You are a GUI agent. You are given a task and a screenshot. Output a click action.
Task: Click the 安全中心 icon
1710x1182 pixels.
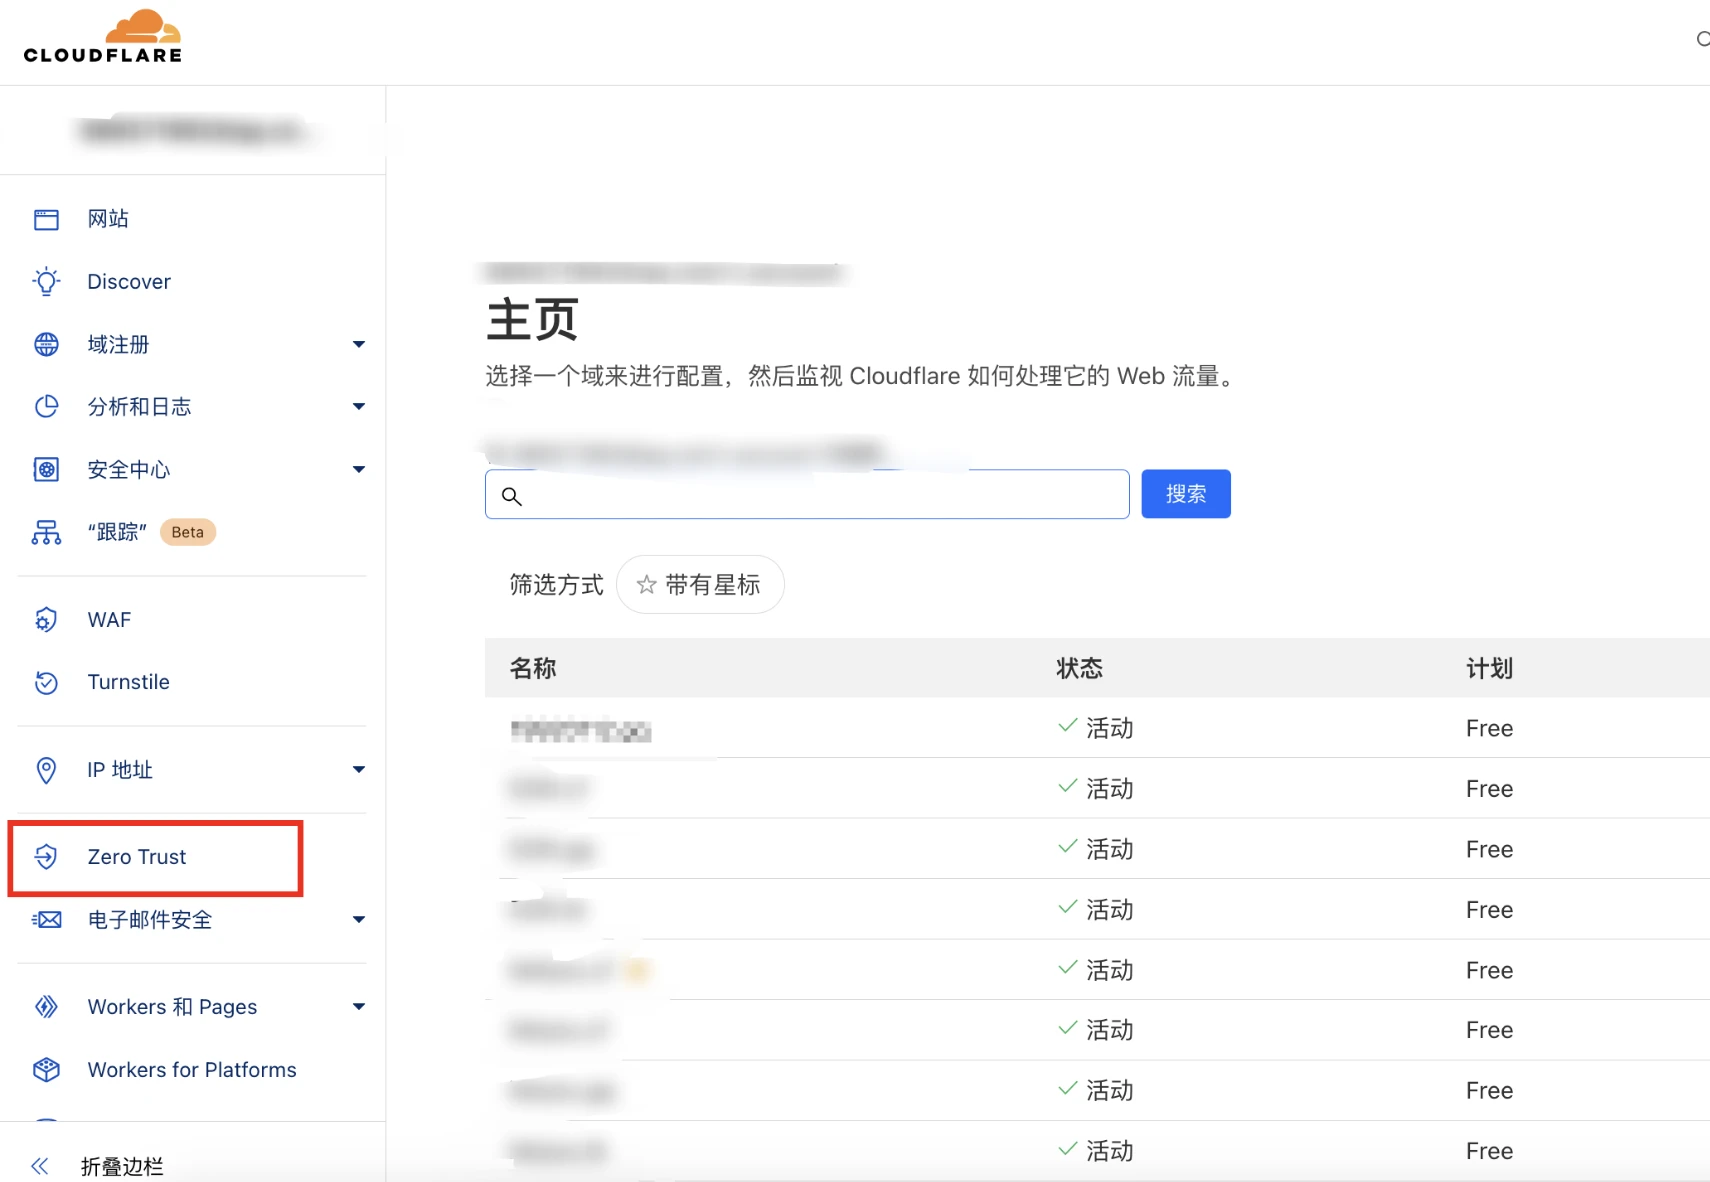(x=46, y=469)
